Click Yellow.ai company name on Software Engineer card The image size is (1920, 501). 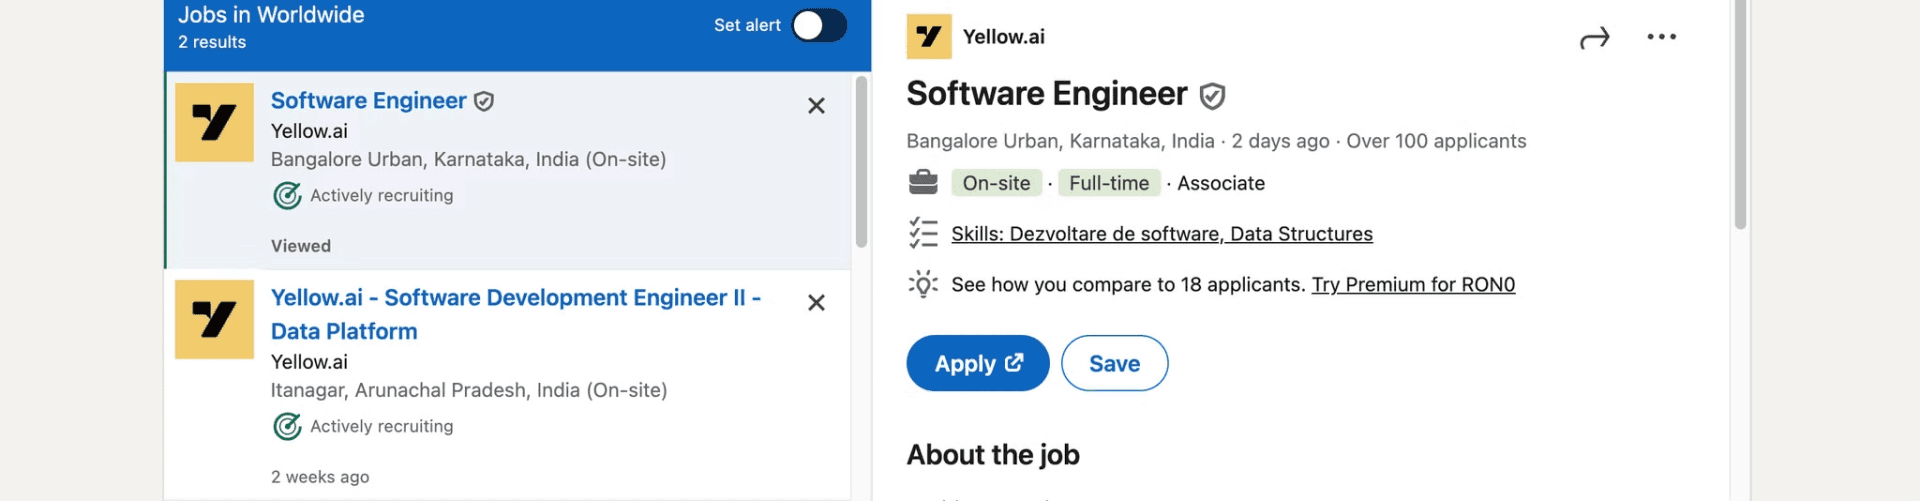[309, 131]
